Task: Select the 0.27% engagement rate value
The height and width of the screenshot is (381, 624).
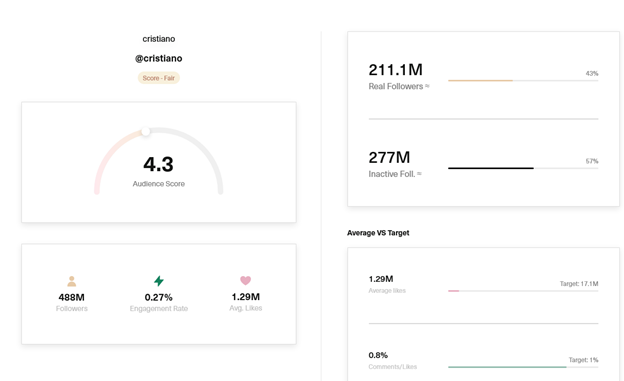Action: point(158,297)
